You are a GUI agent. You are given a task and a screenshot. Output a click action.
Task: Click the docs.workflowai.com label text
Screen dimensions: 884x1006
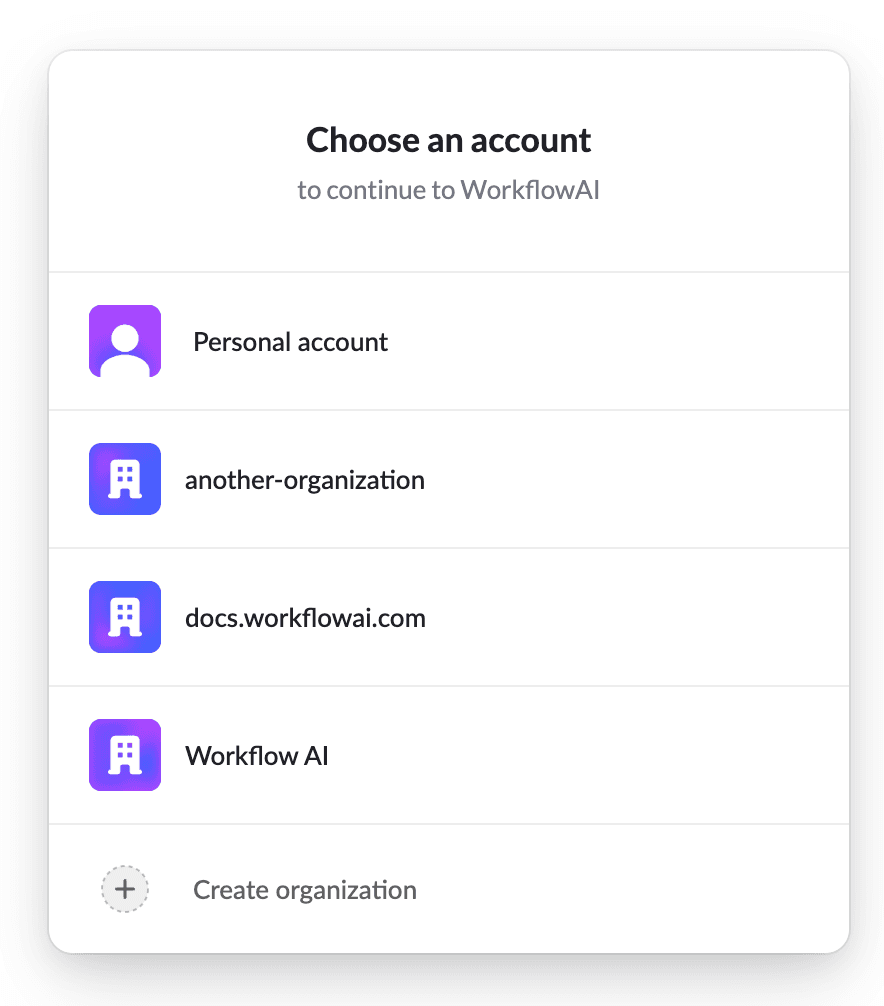(305, 617)
